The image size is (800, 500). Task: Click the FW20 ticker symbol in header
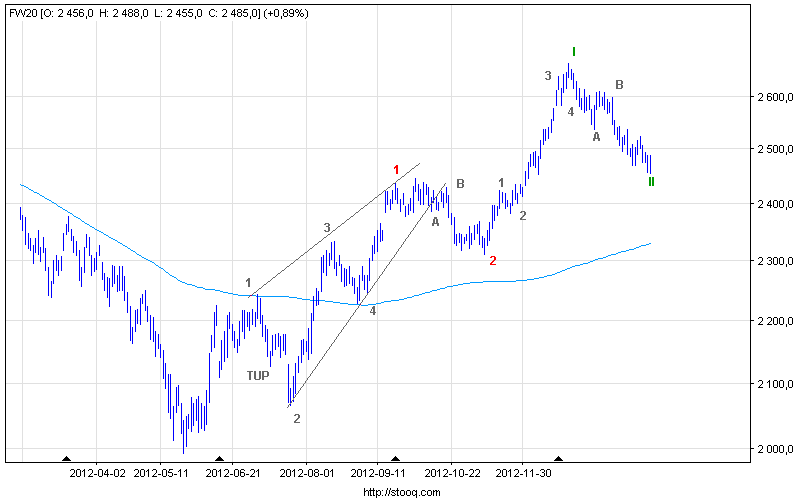point(22,14)
